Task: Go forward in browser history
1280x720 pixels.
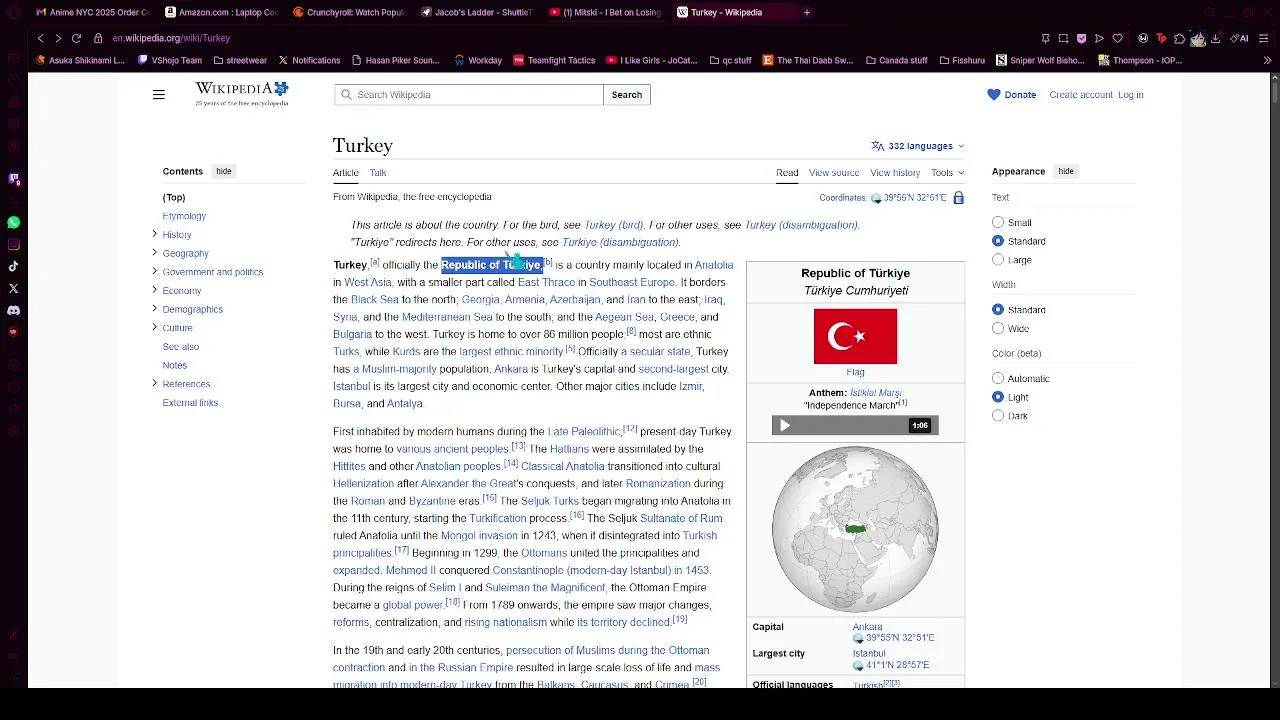Action: 58,38
